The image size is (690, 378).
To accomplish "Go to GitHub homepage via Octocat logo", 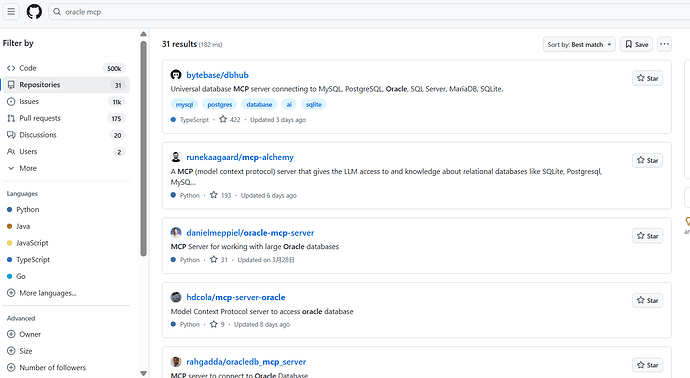I will click(x=34, y=11).
